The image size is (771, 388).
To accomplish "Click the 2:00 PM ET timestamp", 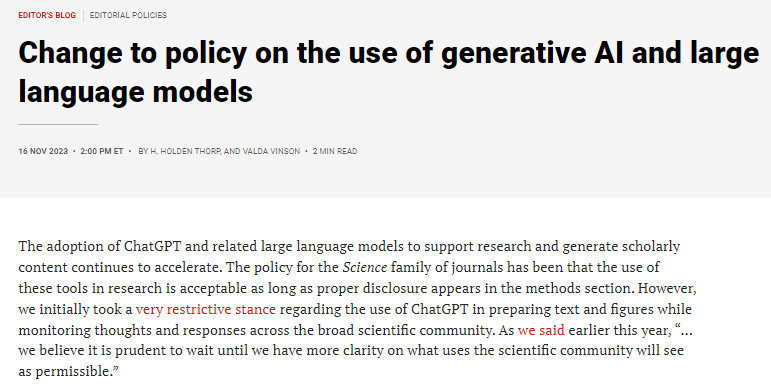I will [102, 151].
